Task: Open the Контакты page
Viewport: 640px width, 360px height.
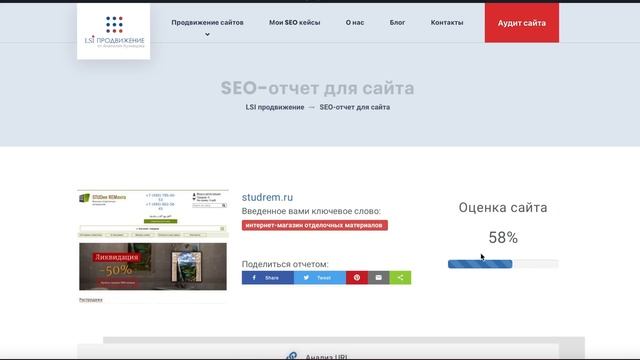Action: [x=447, y=22]
